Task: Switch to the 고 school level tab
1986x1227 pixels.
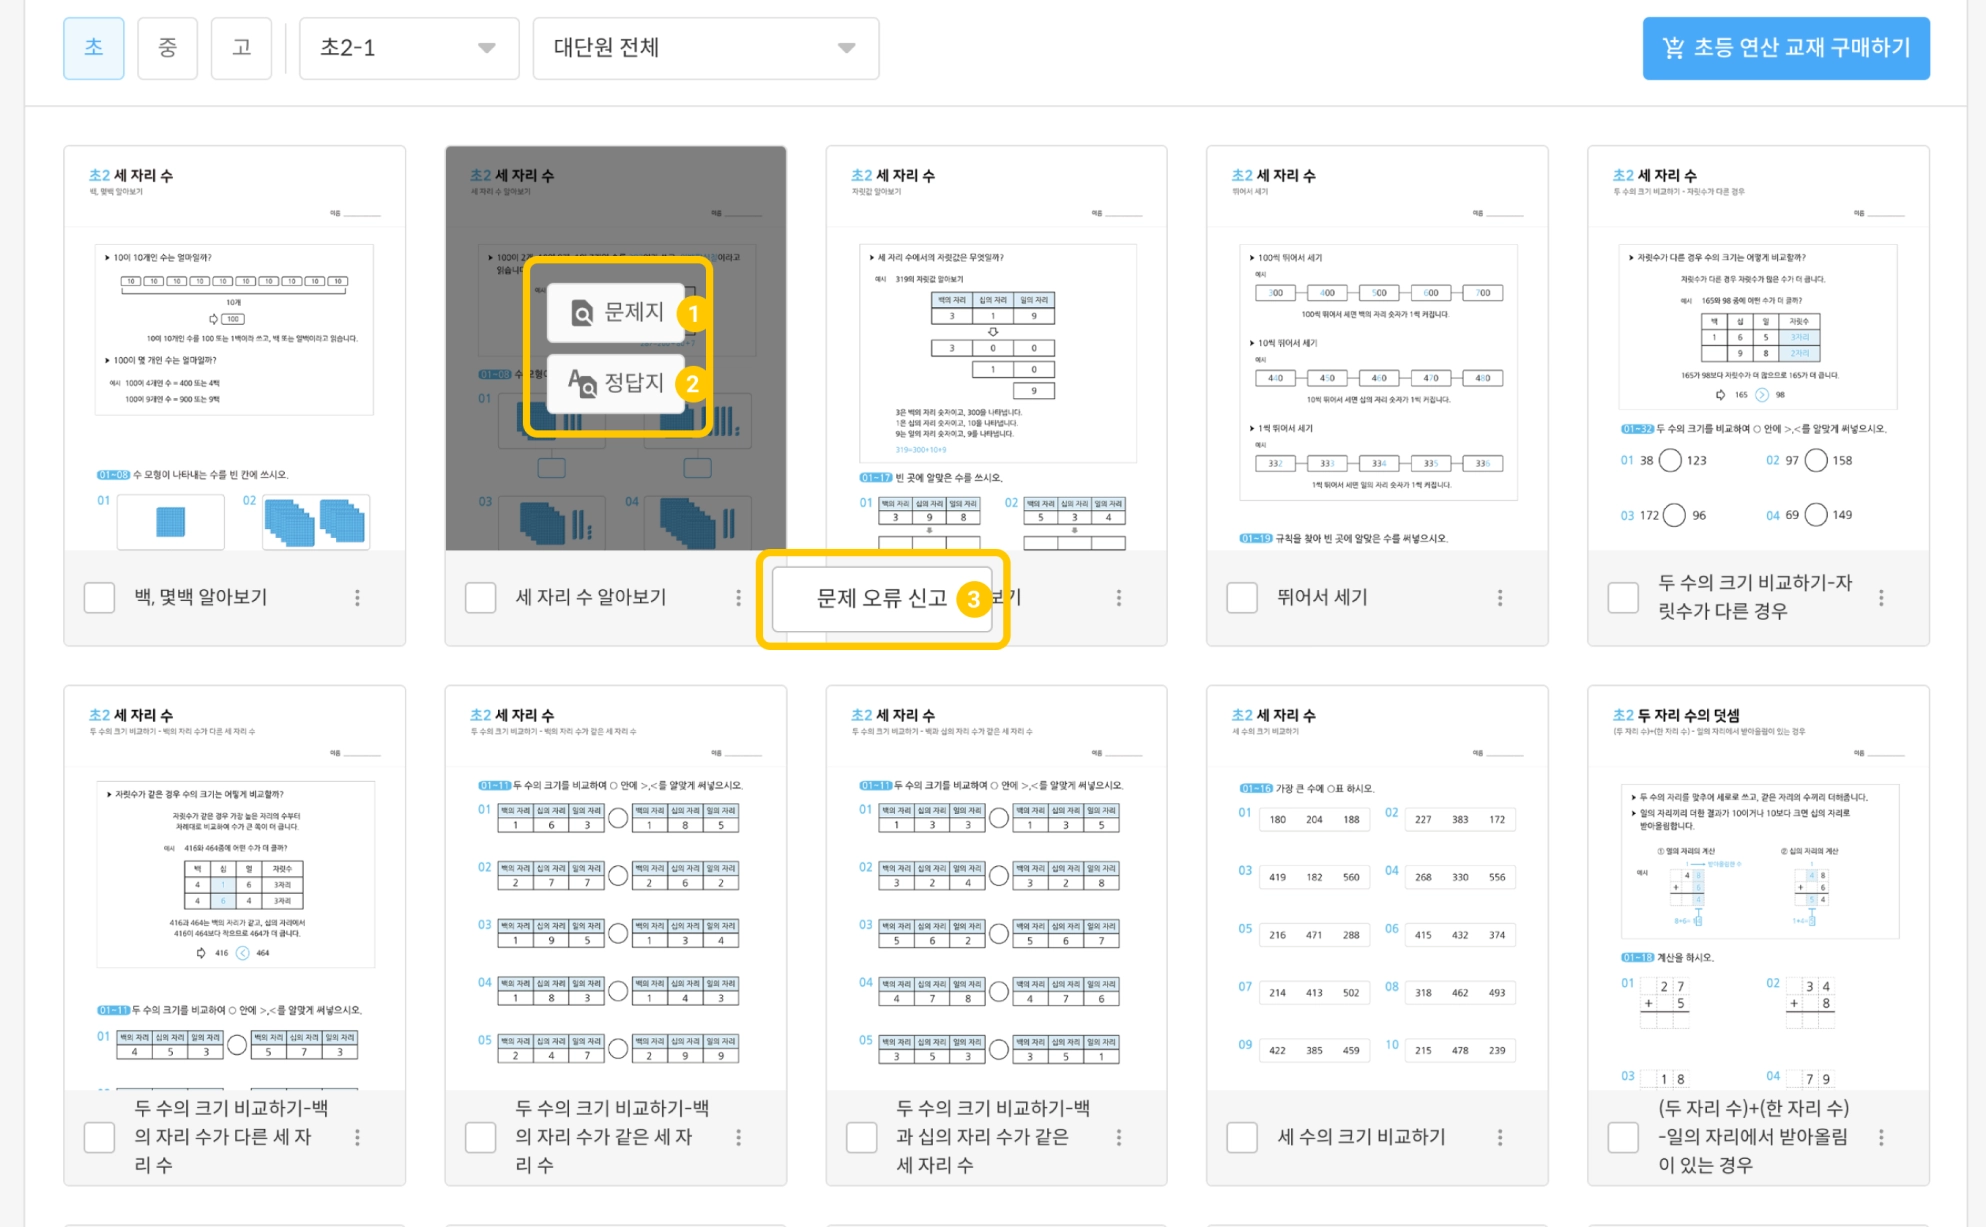Action: [241, 48]
